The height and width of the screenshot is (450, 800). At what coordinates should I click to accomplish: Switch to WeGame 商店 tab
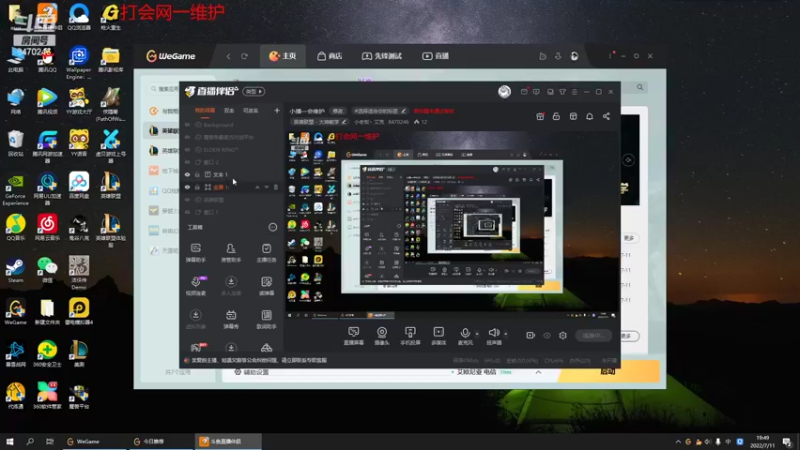330,56
